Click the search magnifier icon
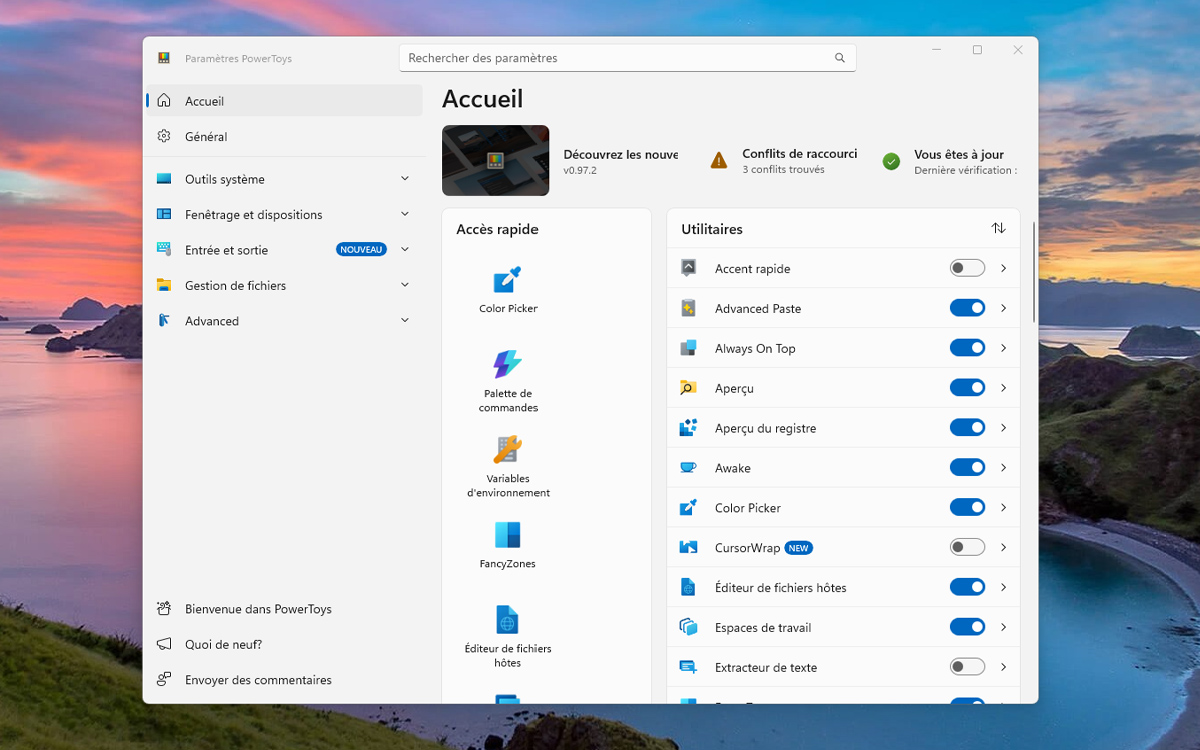1200x750 pixels. [840, 58]
